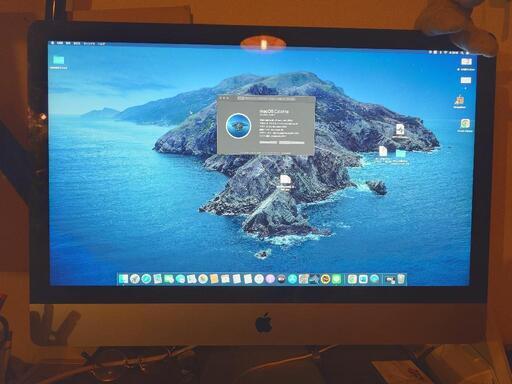This screenshot has width=512, height=384.
Task: Select the second drive icon on desktop
Action: pos(466,80)
